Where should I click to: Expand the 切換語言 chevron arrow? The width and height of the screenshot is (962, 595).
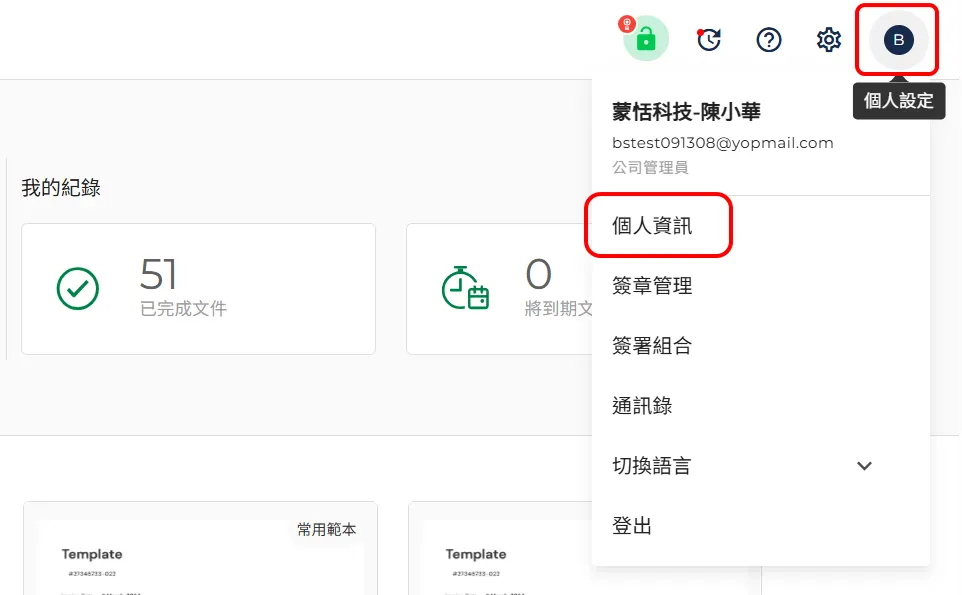tap(865, 466)
